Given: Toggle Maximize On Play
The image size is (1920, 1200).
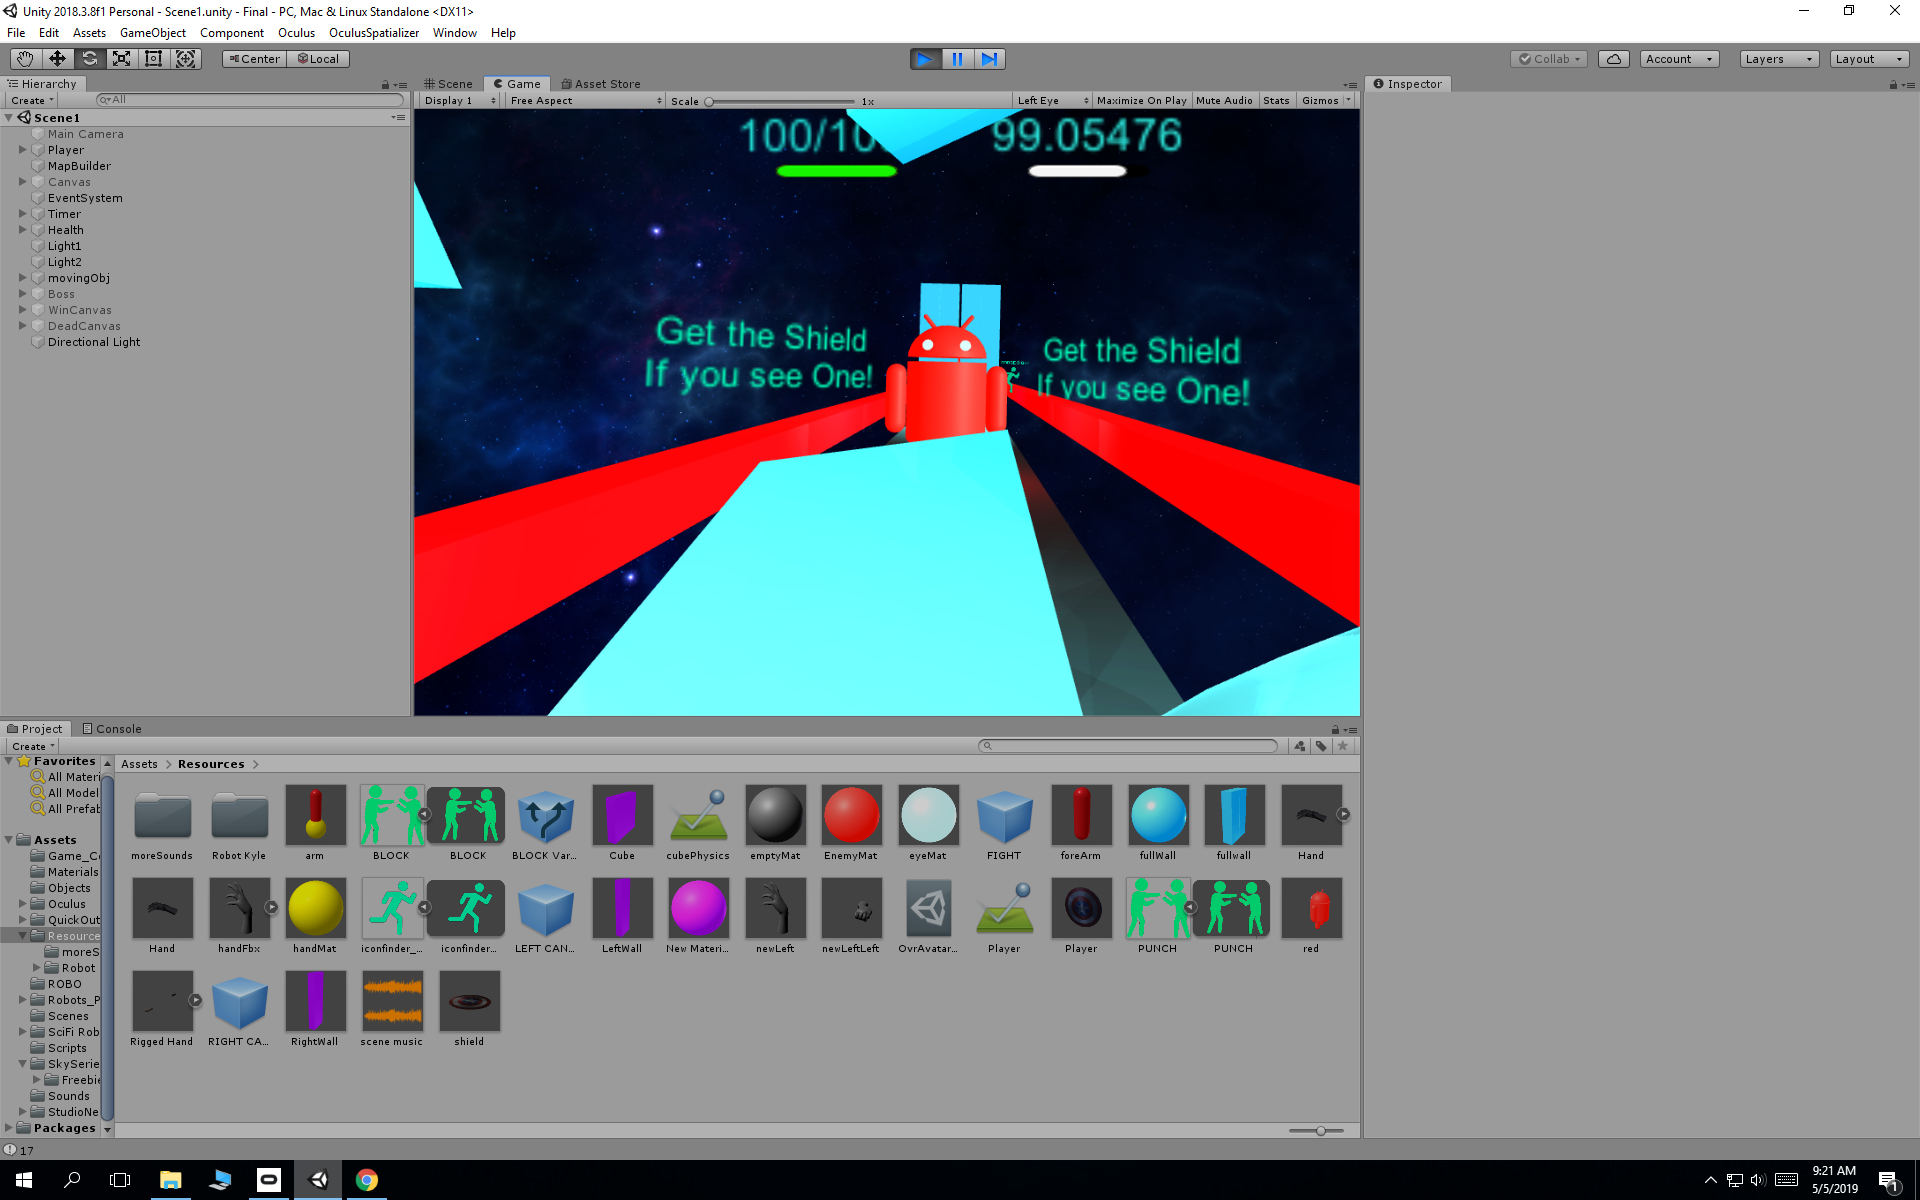Looking at the screenshot, I should tap(1141, 101).
